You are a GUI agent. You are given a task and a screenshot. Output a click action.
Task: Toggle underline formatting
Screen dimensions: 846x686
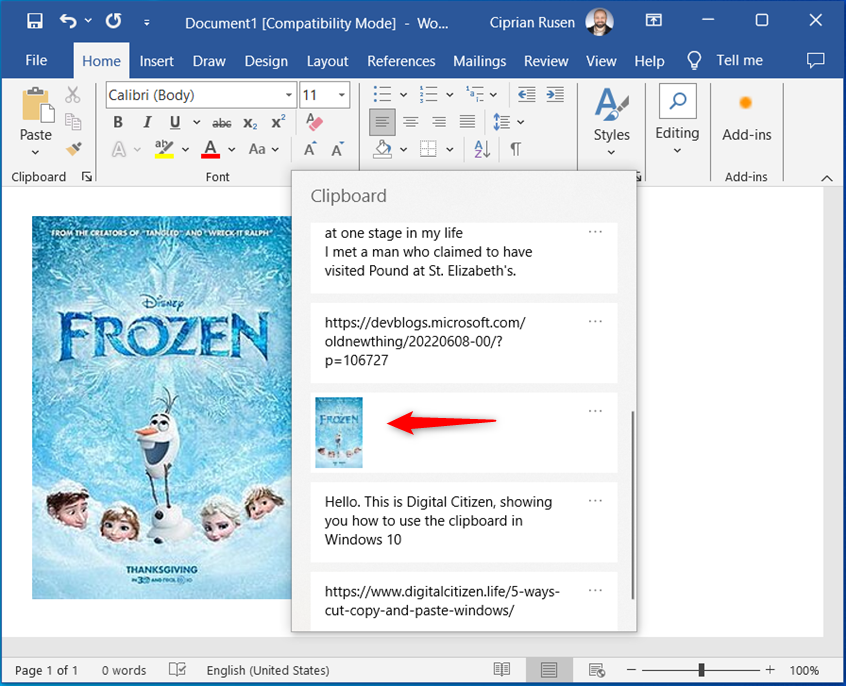(x=175, y=123)
